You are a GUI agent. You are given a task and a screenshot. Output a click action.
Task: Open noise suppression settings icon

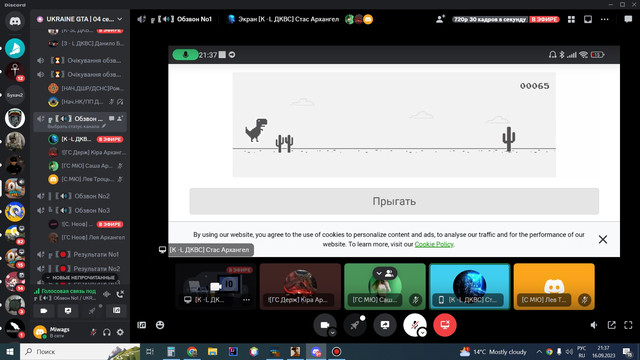pyautogui.click(x=107, y=294)
